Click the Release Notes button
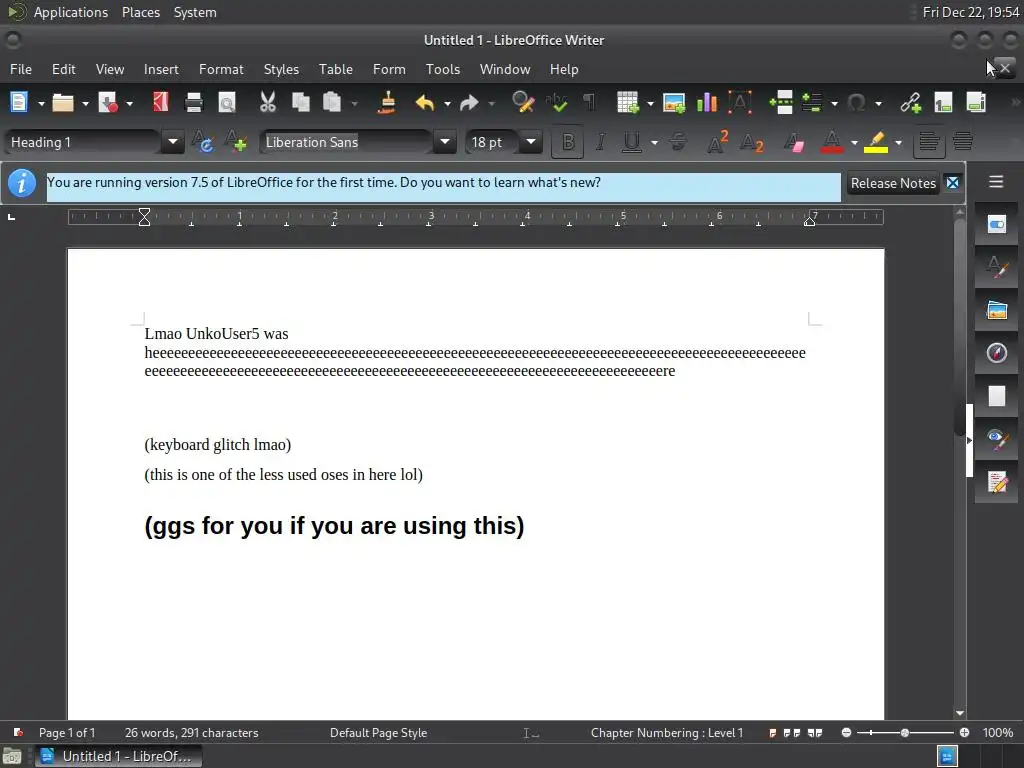The image size is (1024, 768). 893,184
